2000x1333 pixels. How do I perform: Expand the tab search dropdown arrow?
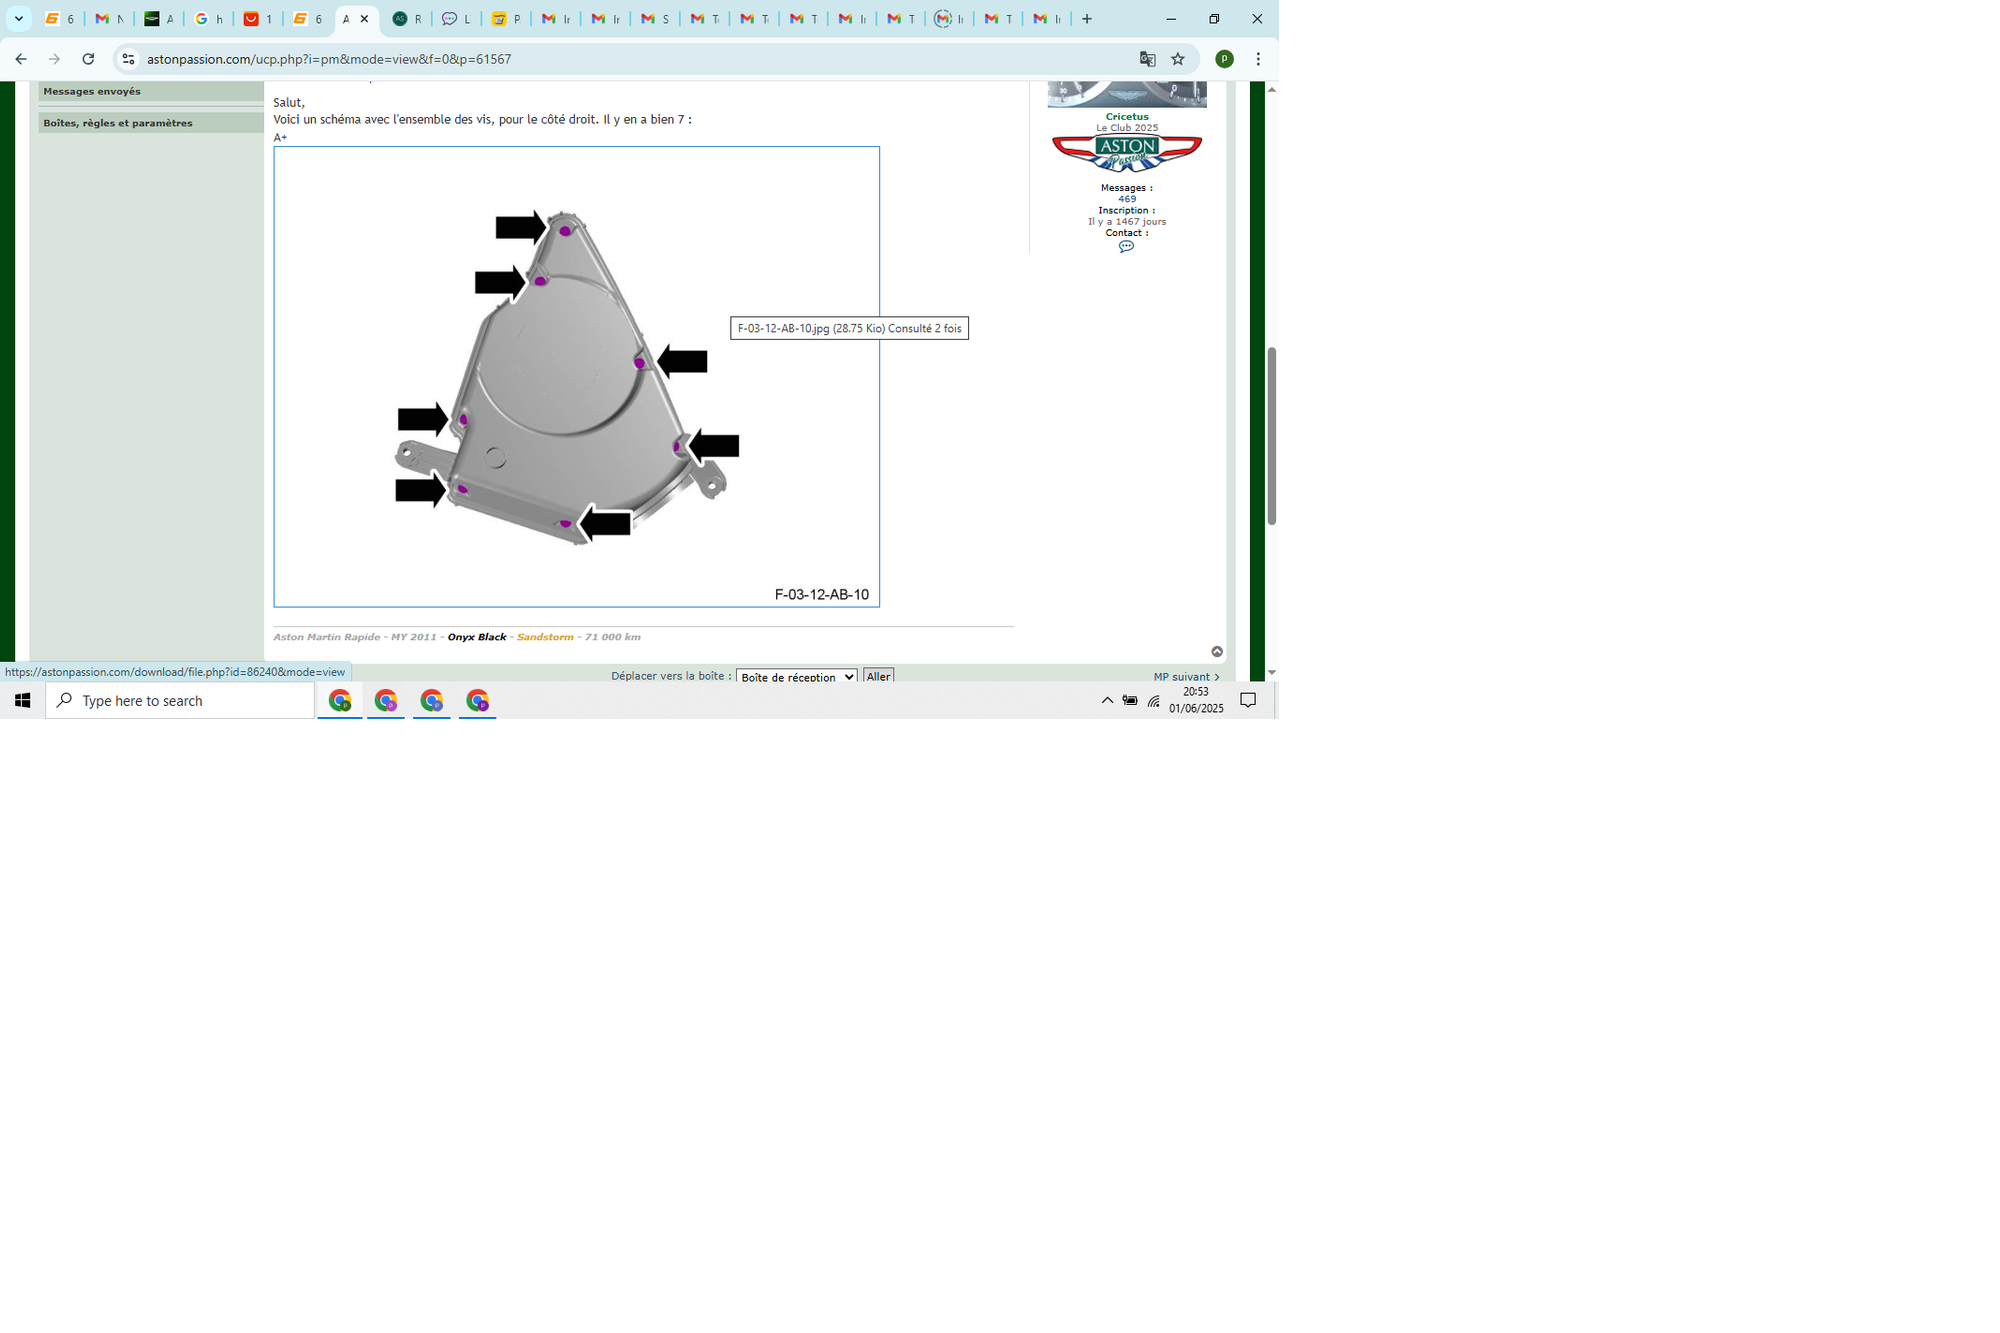coord(18,19)
